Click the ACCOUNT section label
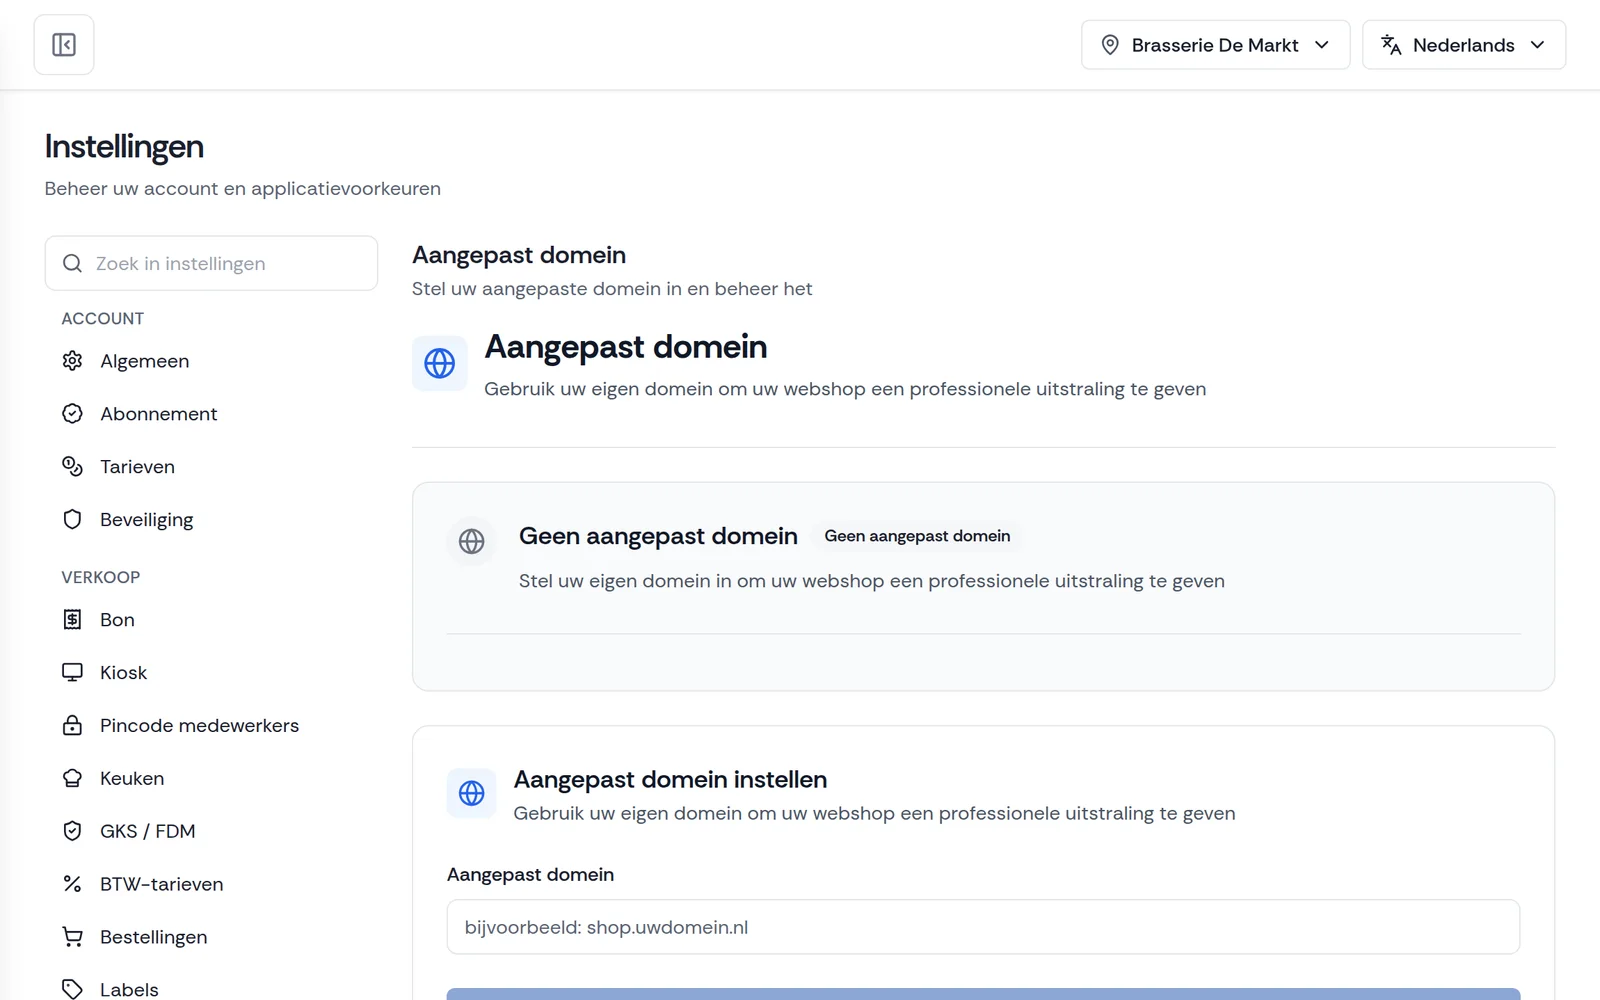 tap(103, 319)
